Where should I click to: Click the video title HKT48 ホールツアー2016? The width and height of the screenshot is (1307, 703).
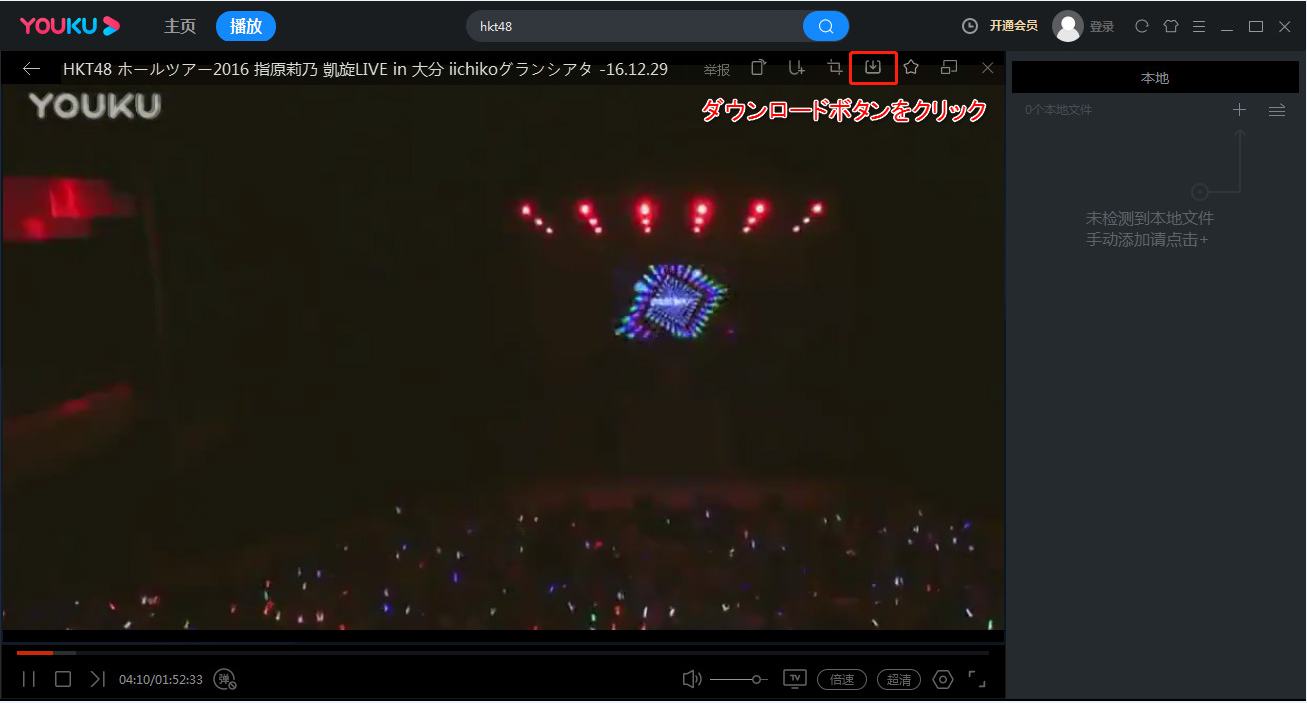pyautogui.click(x=365, y=69)
